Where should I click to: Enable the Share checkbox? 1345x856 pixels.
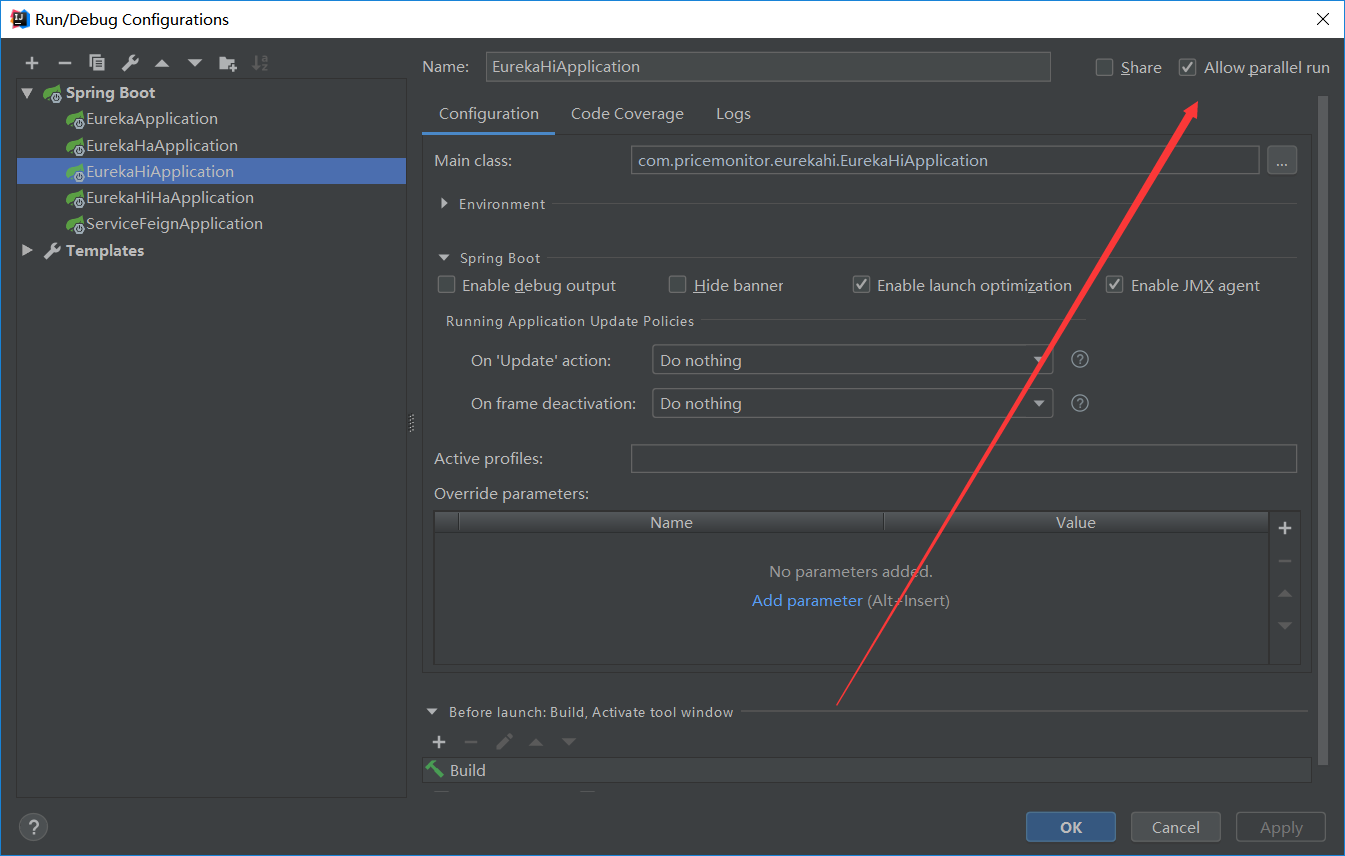[1104, 67]
